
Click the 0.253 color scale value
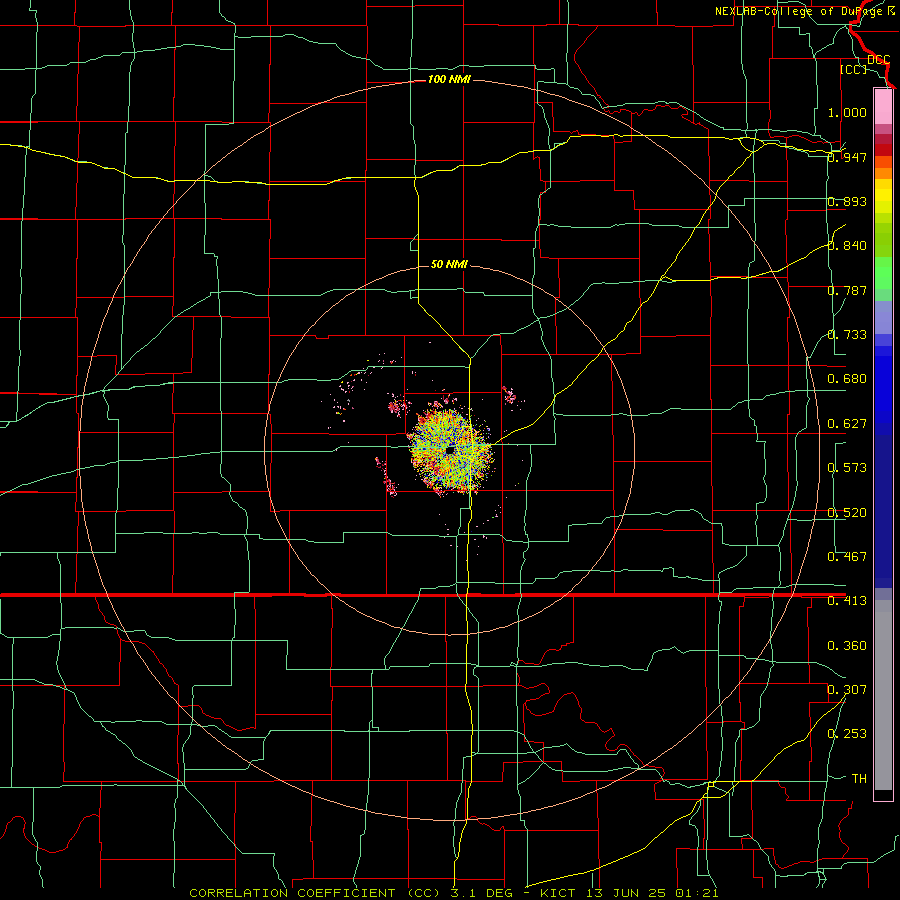pyautogui.click(x=847, y=734)
